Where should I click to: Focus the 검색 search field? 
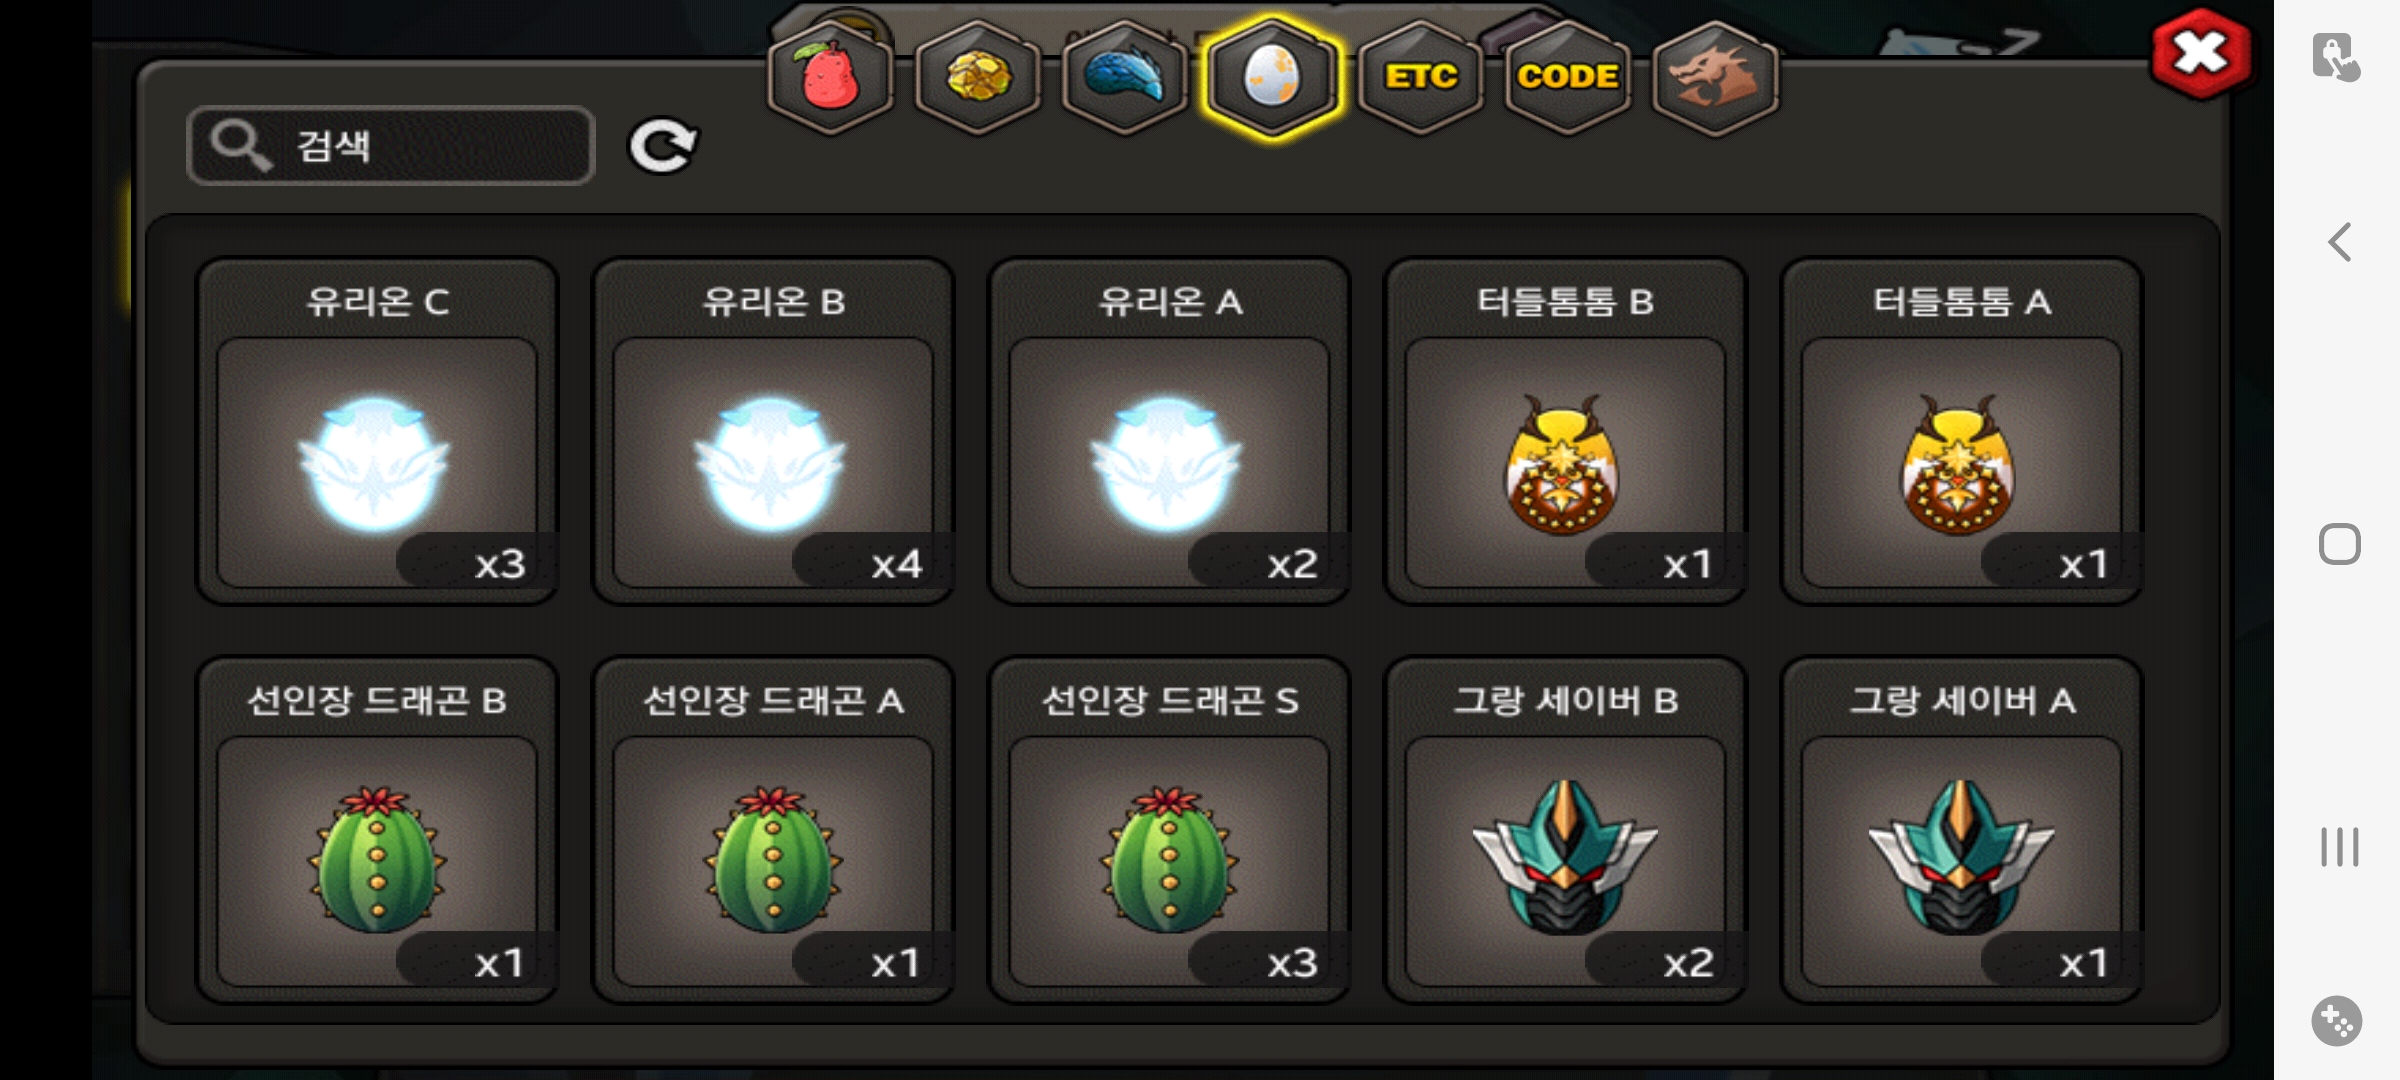pos(391,146)
